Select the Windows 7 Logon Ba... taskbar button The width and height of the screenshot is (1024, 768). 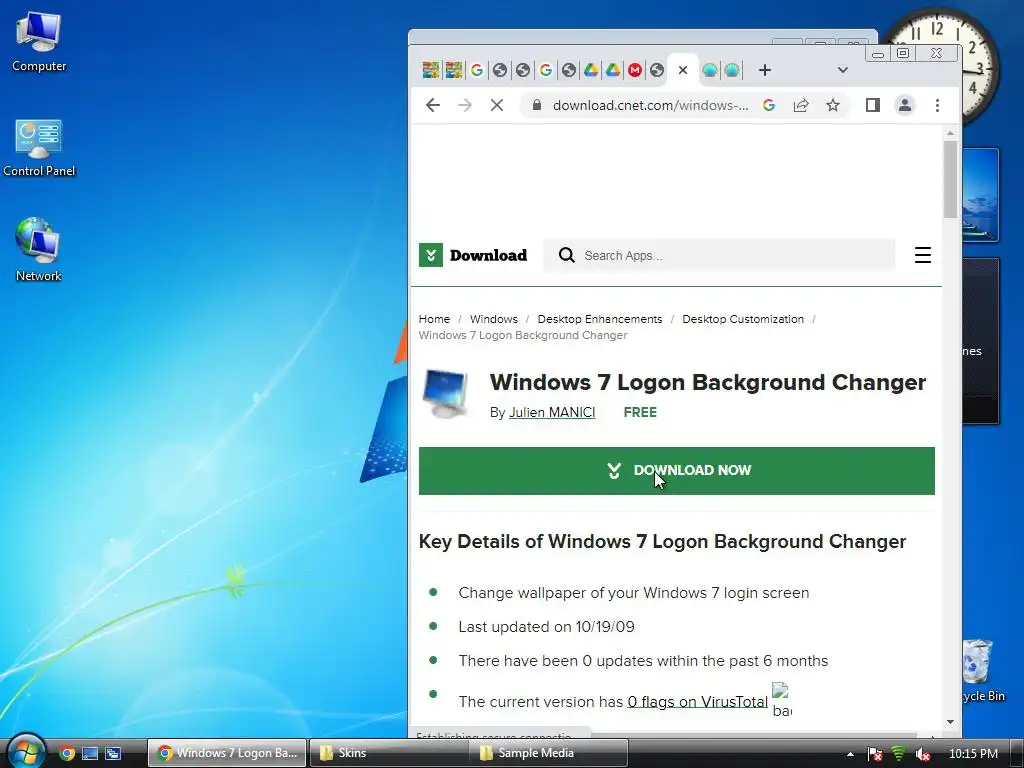click(x=227, y=753)
